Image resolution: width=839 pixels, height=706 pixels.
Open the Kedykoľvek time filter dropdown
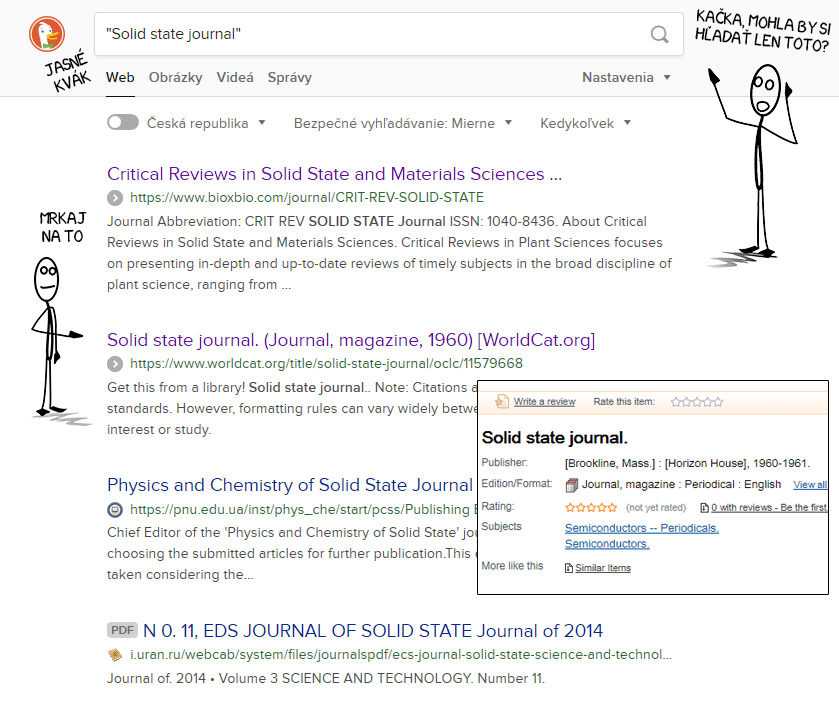pyautogui.click(x=585, y=123)
